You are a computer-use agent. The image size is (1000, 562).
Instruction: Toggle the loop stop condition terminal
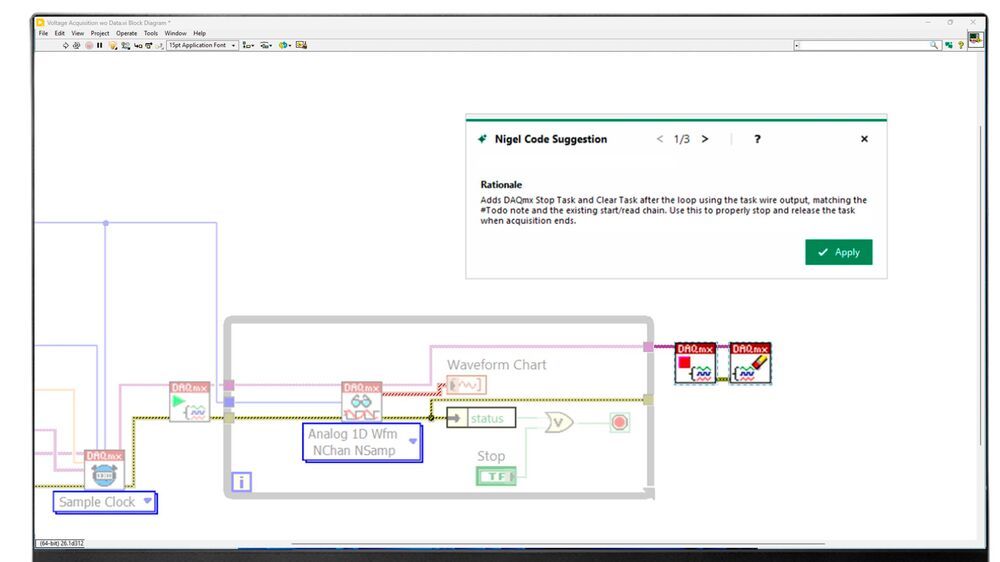click(x=619, y=422)
